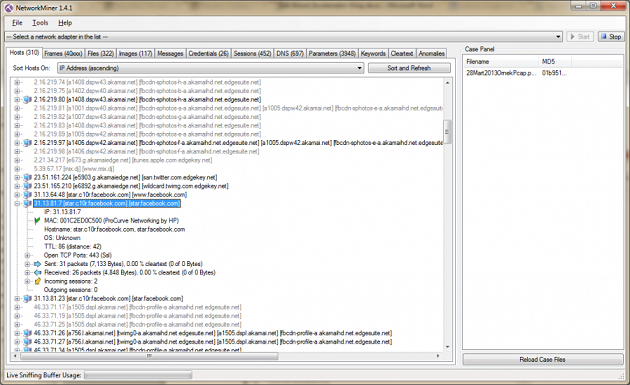This screenshot has height=385, width=630.
Task: Click the Received packets arrow icon
Action: [x=37, y=272]
